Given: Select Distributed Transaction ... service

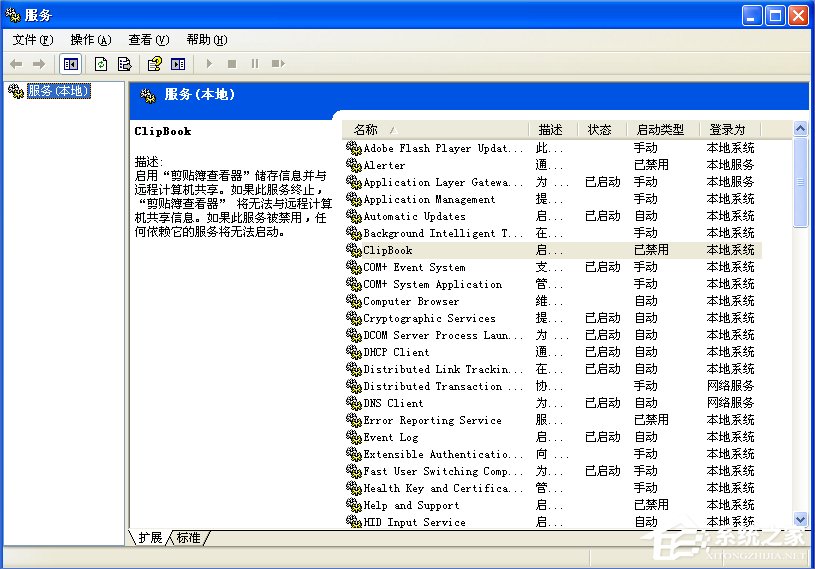Looking at the screenshot, I should [x=443, y=386].
